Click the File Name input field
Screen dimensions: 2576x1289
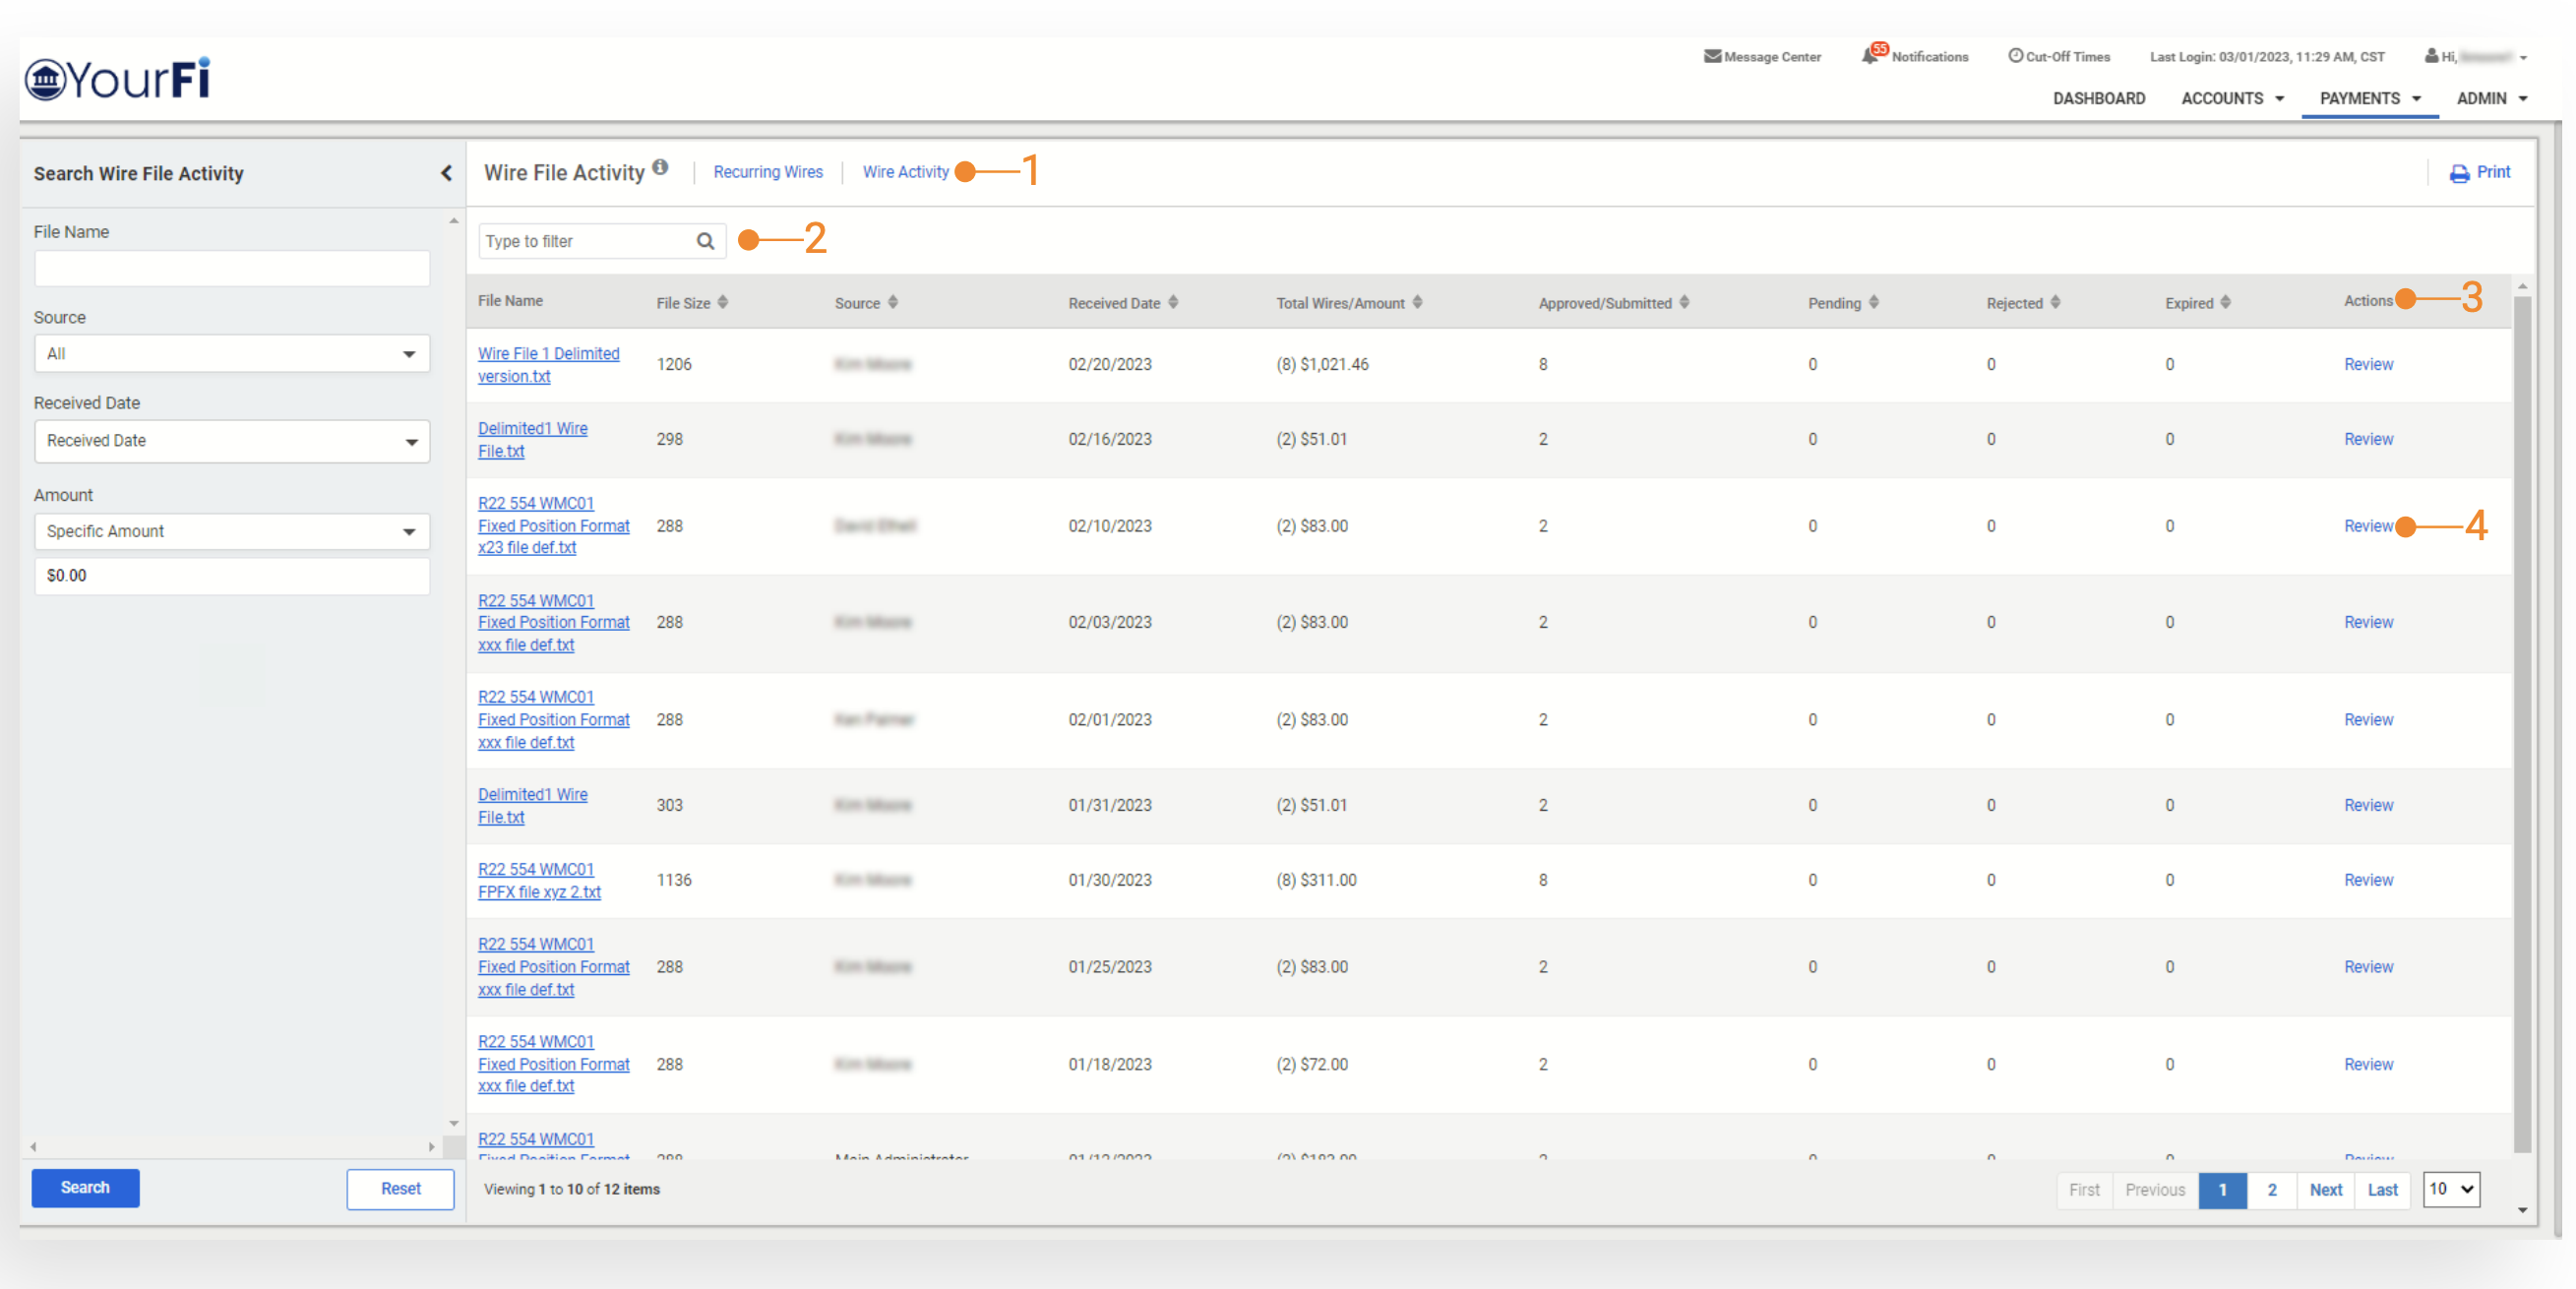pos(231,268)
